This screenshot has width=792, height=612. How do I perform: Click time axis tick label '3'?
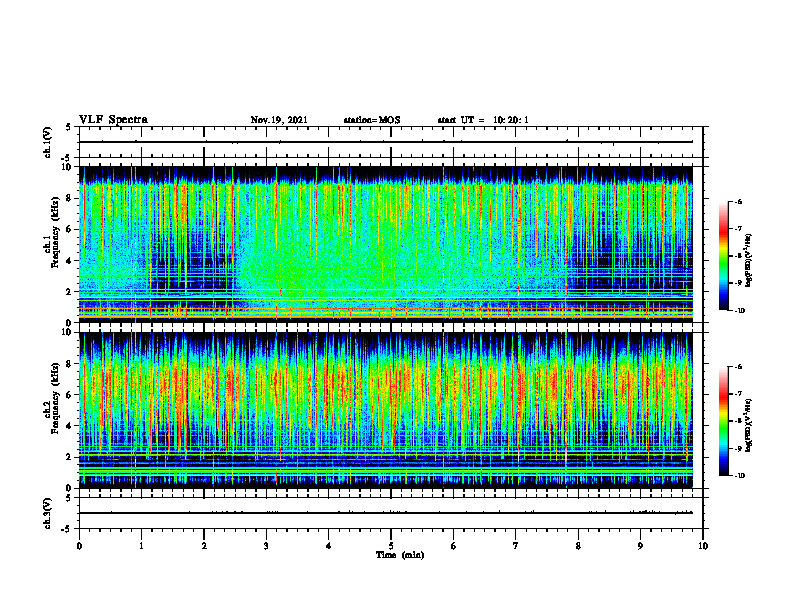pos(266,546)
